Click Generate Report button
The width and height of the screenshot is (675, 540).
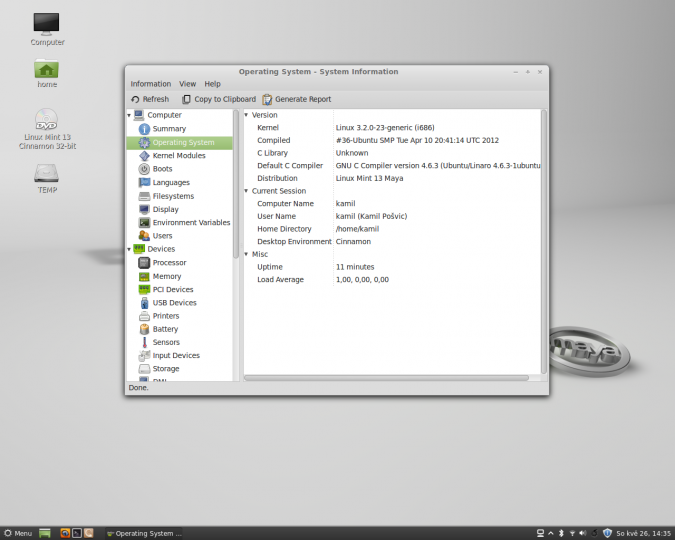[297, 99]
